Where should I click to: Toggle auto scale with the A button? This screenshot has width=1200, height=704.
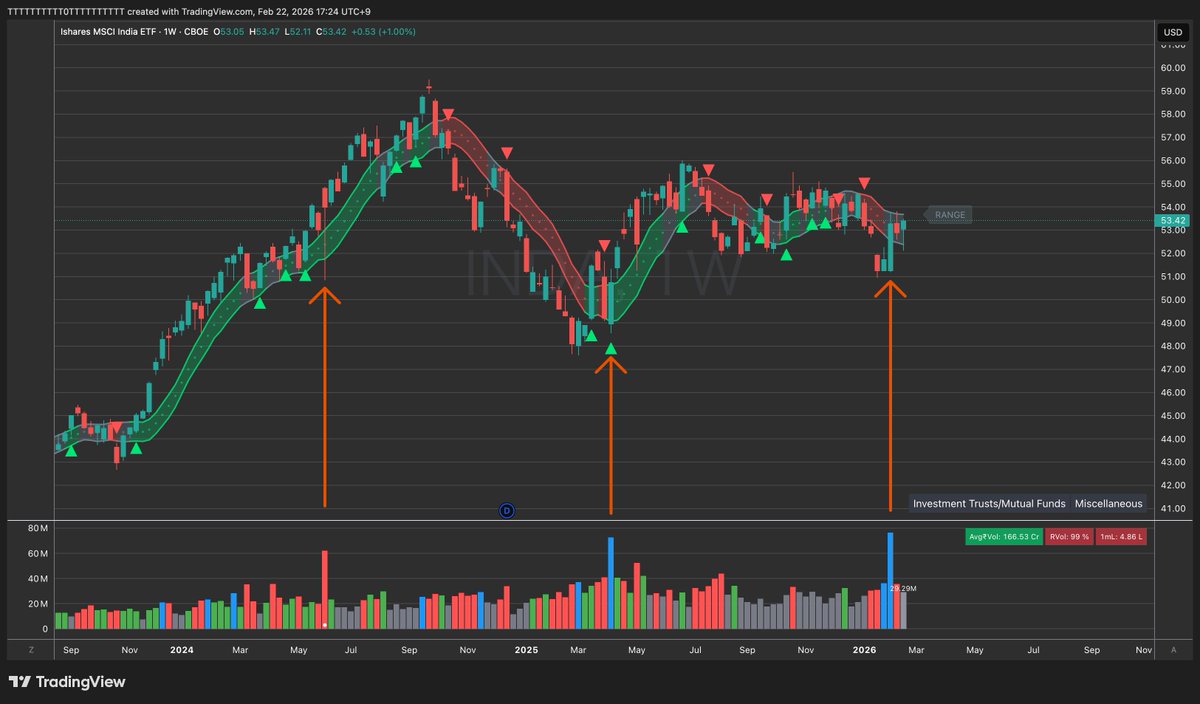point(1173,650)
